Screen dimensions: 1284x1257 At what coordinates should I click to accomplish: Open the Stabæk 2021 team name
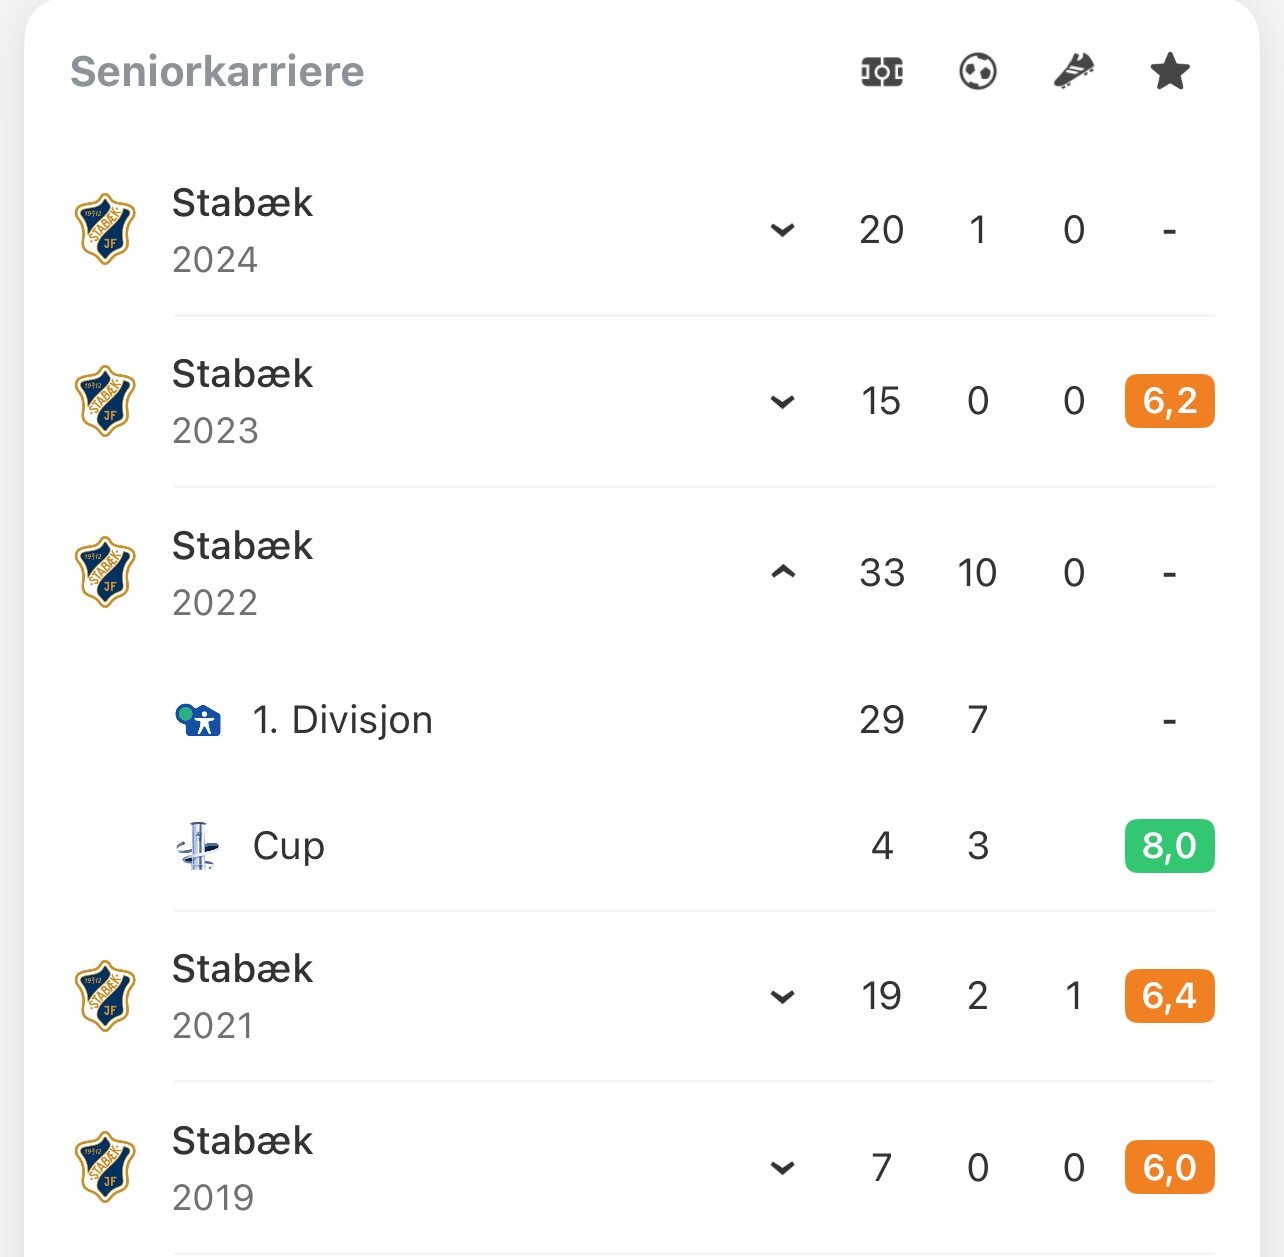pos(242,969)
